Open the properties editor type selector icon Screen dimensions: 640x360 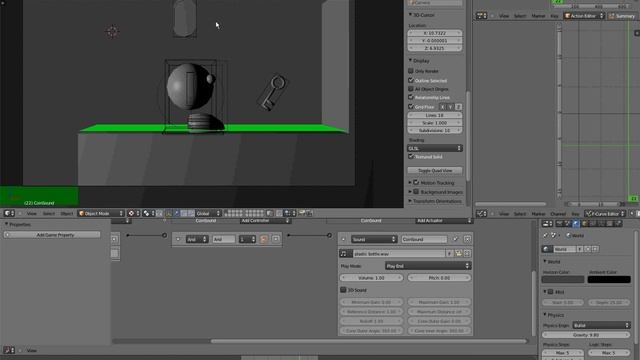tap(547, 224)
